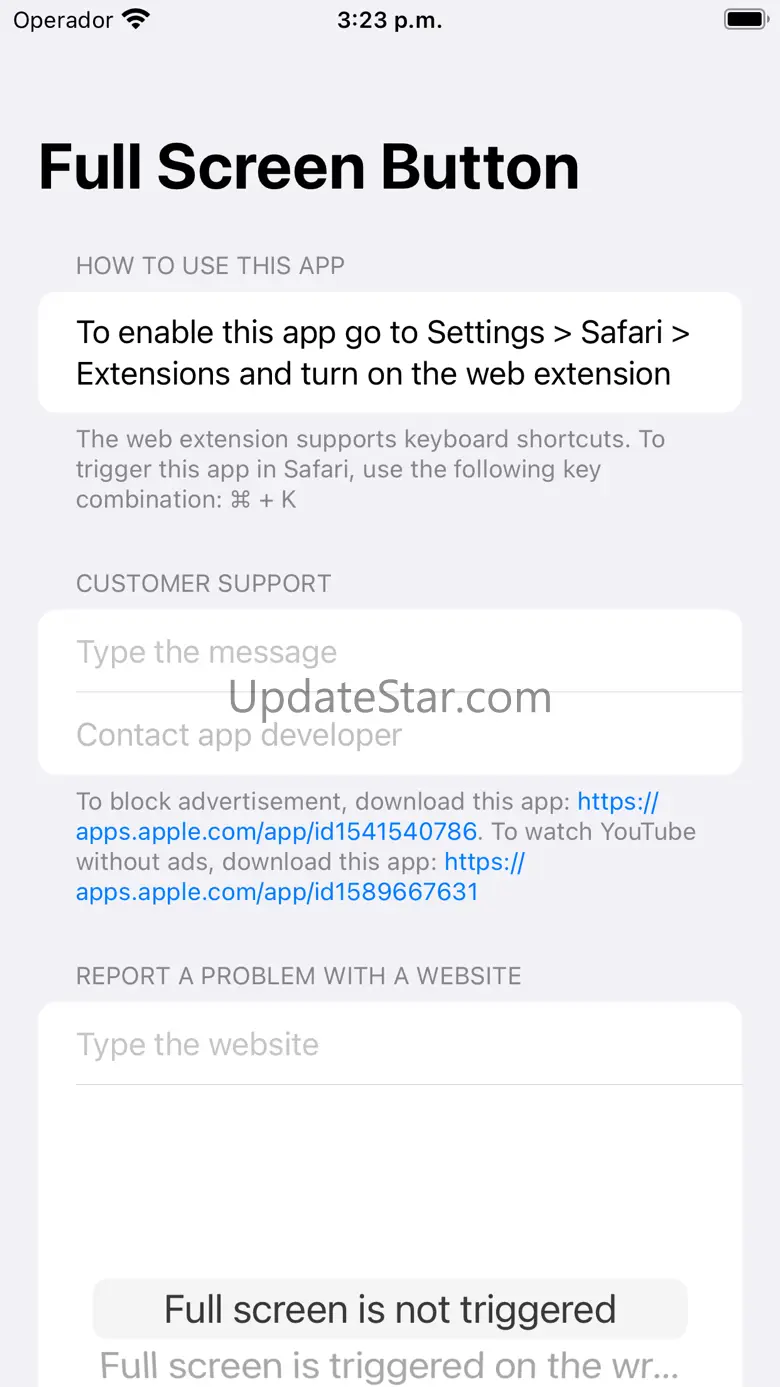Tap Contact app developer
Screen dimensions: 780x1387
click(x=239, y=734)
